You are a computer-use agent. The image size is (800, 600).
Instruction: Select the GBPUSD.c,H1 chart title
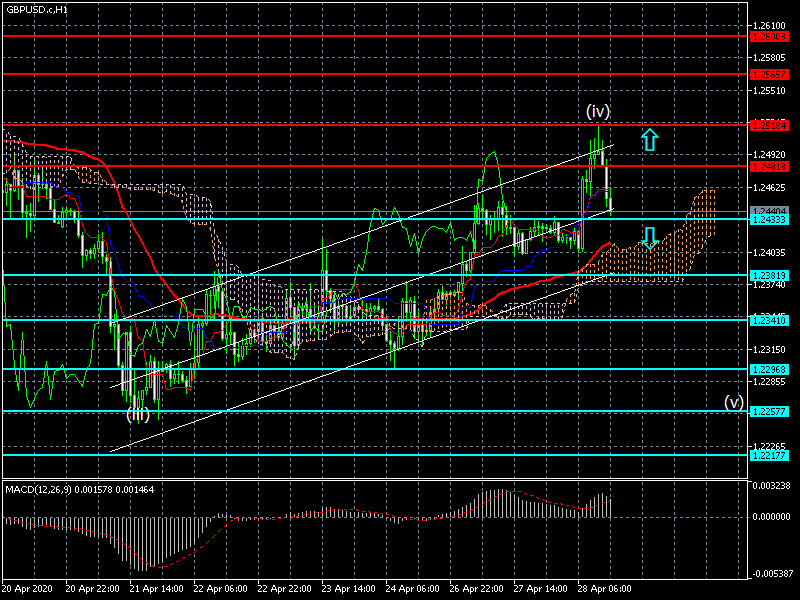point(37,10)
